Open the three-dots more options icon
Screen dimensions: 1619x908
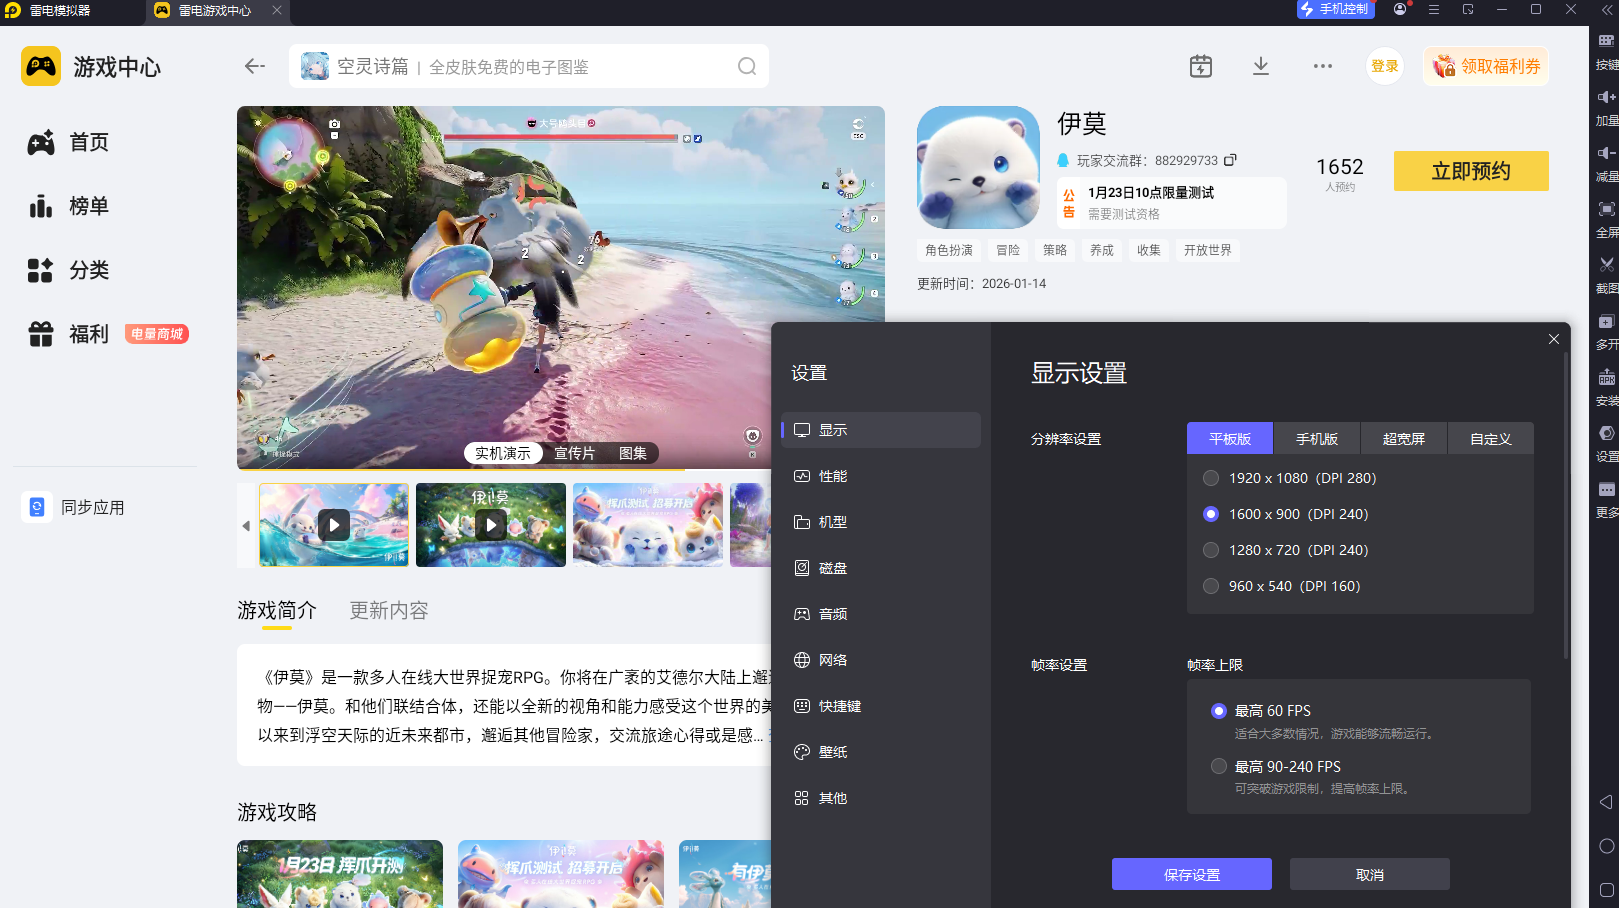1323,66
